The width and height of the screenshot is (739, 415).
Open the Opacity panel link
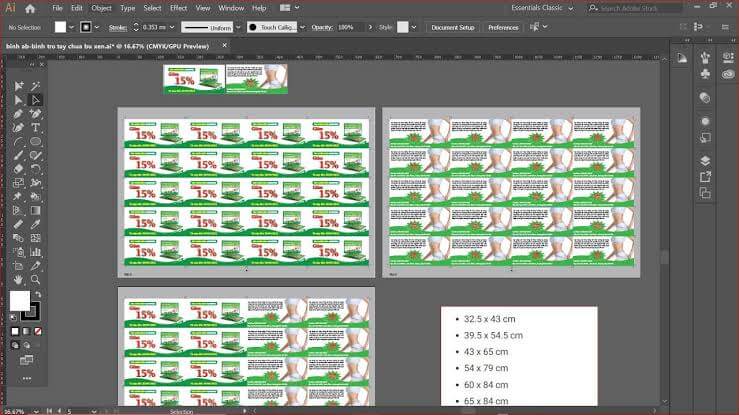322,27
